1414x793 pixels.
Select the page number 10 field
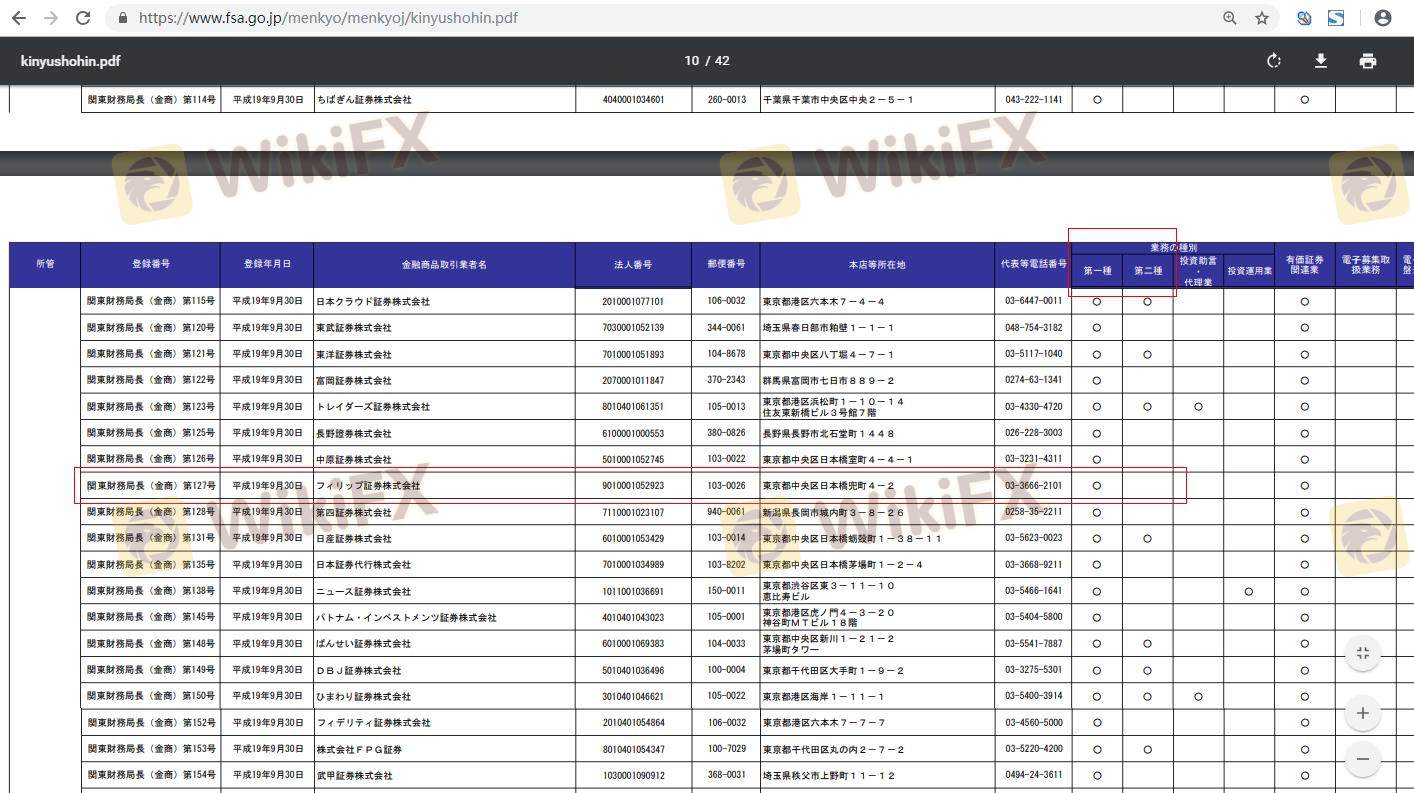(691, 61)
